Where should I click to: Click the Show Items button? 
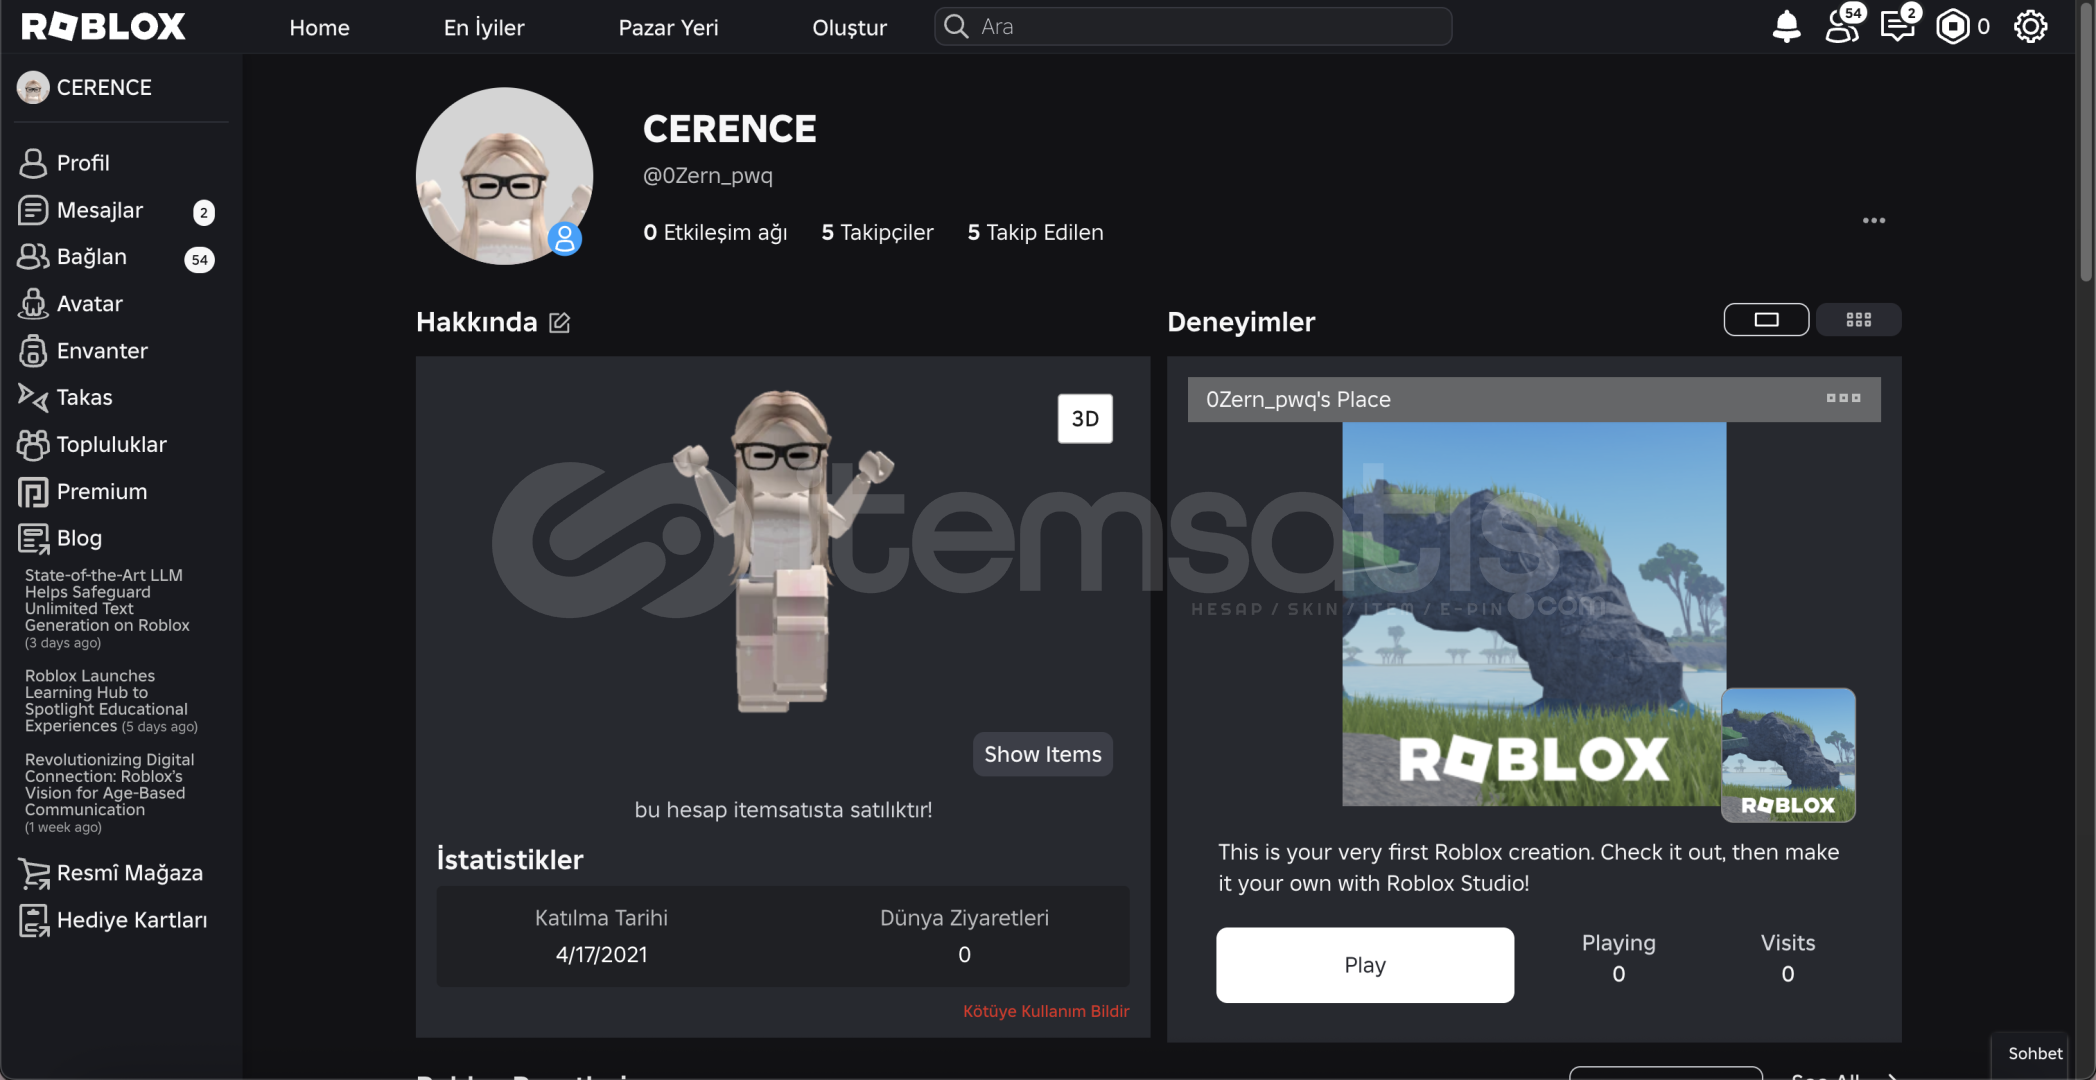point(1042,754)
